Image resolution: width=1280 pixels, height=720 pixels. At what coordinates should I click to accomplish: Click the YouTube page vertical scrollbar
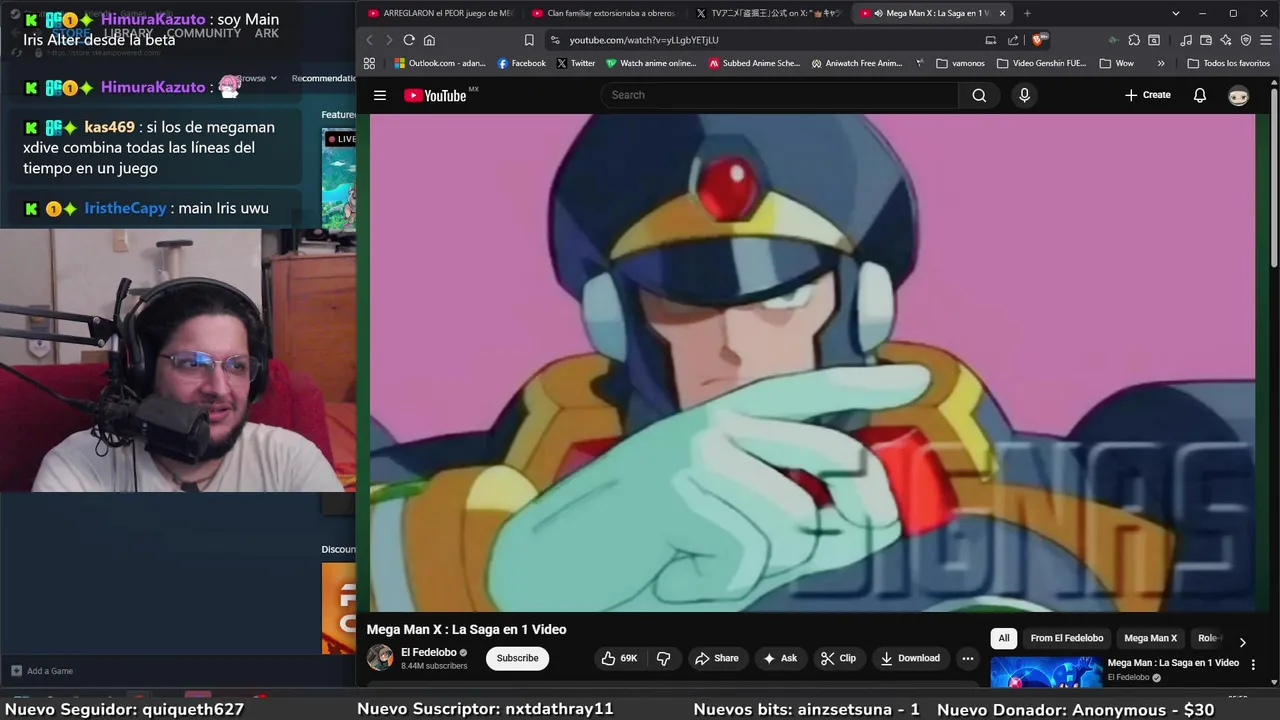(x=1274, y=180)
